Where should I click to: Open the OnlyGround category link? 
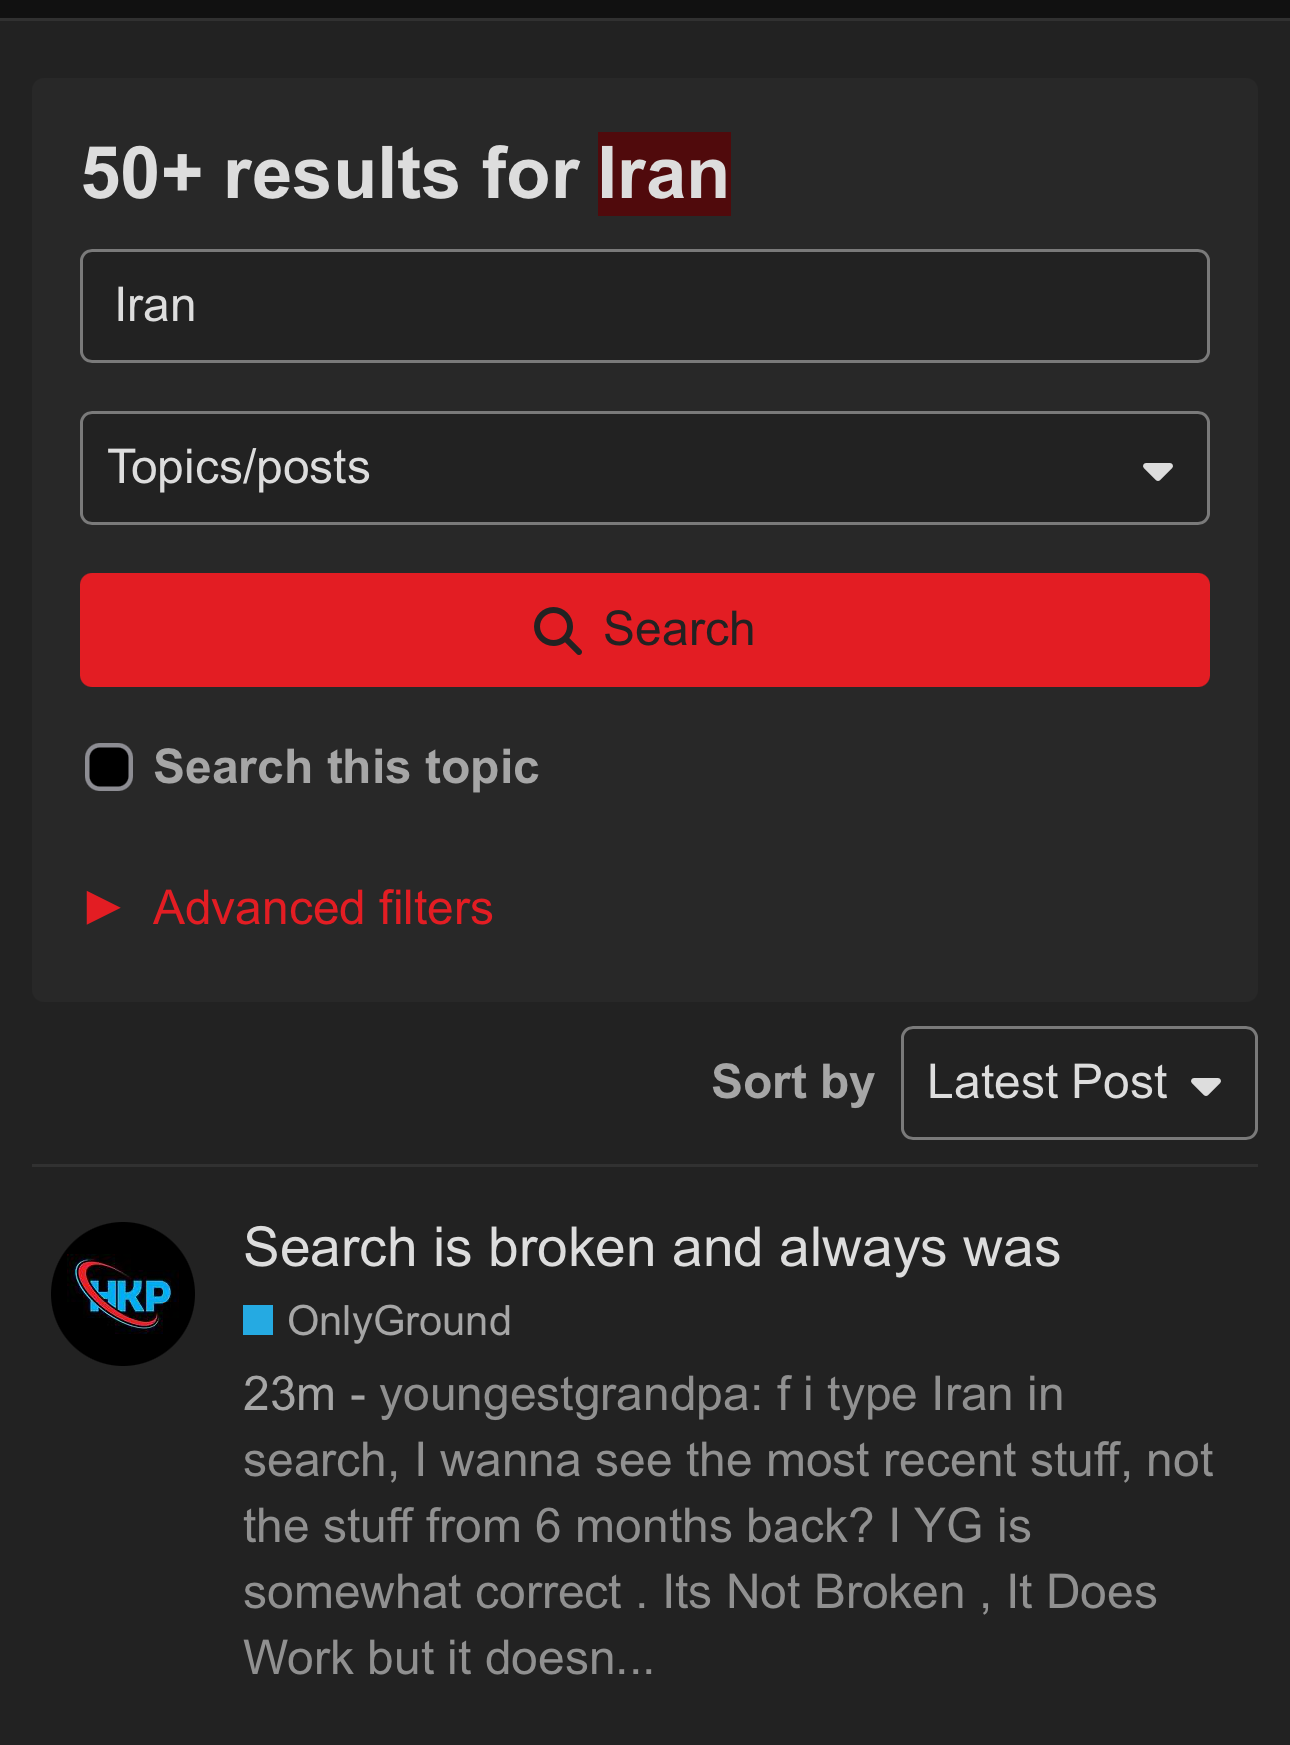point(399,1321)
